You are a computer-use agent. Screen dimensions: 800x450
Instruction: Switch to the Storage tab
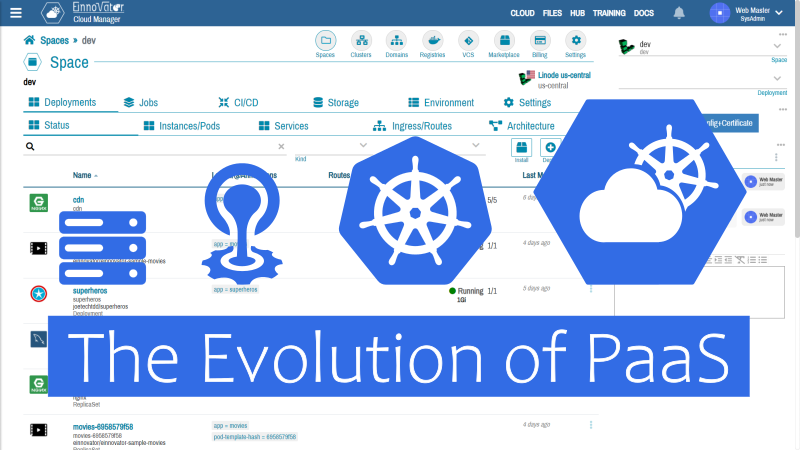336,103
